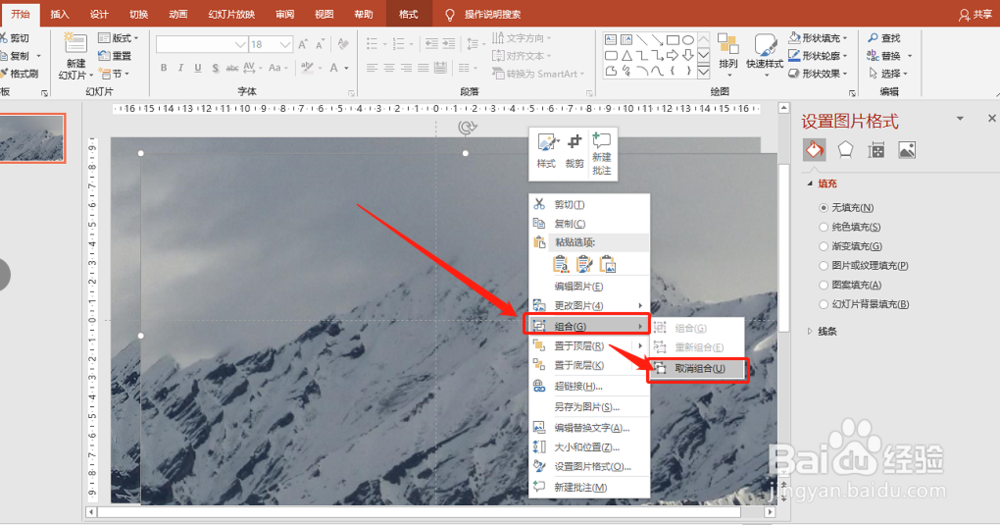
Task: Open the font name dropdown
Action: coord(240,44)
